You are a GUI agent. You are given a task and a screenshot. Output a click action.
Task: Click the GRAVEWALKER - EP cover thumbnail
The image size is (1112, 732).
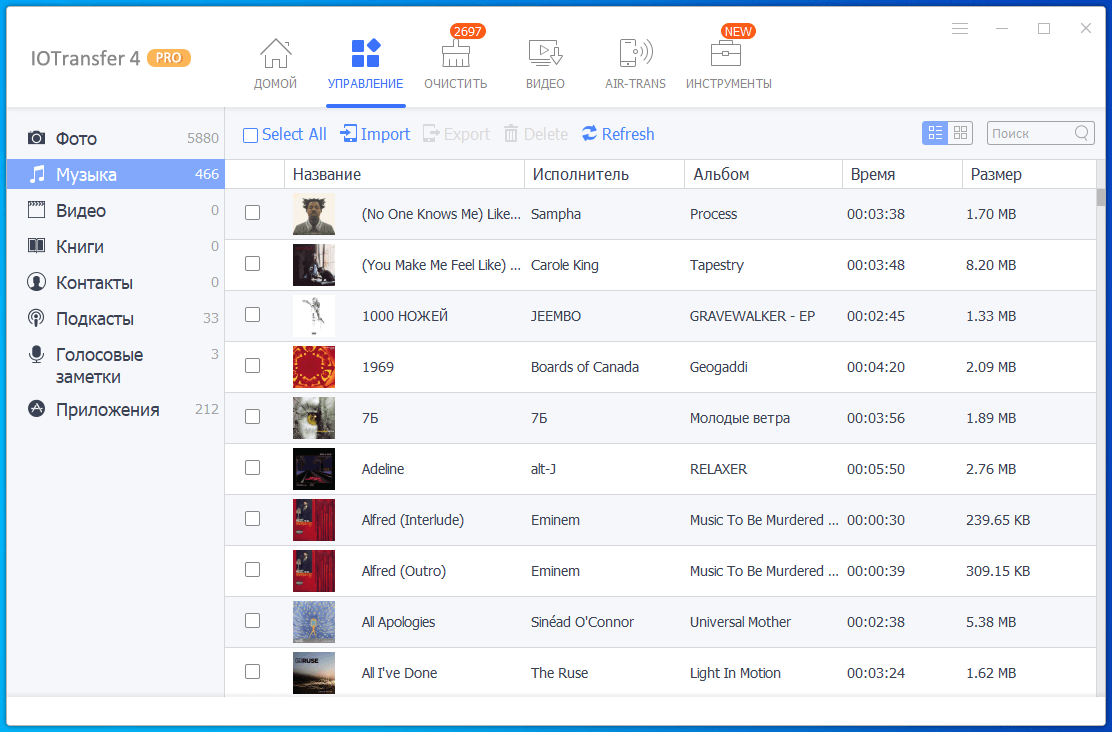coord(313,316)
